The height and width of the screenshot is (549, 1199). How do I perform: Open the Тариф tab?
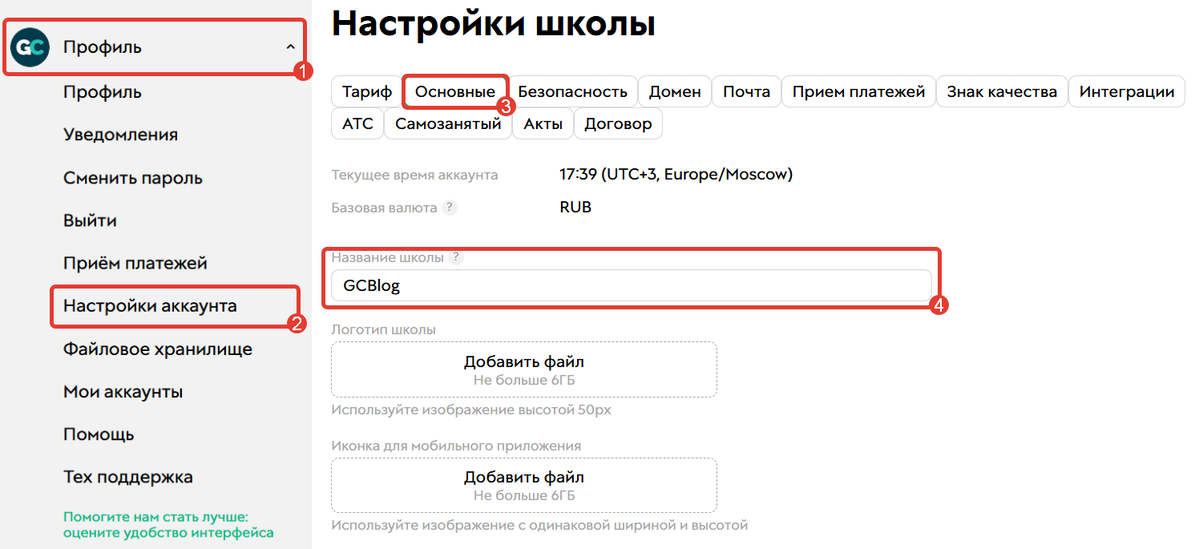366,92
